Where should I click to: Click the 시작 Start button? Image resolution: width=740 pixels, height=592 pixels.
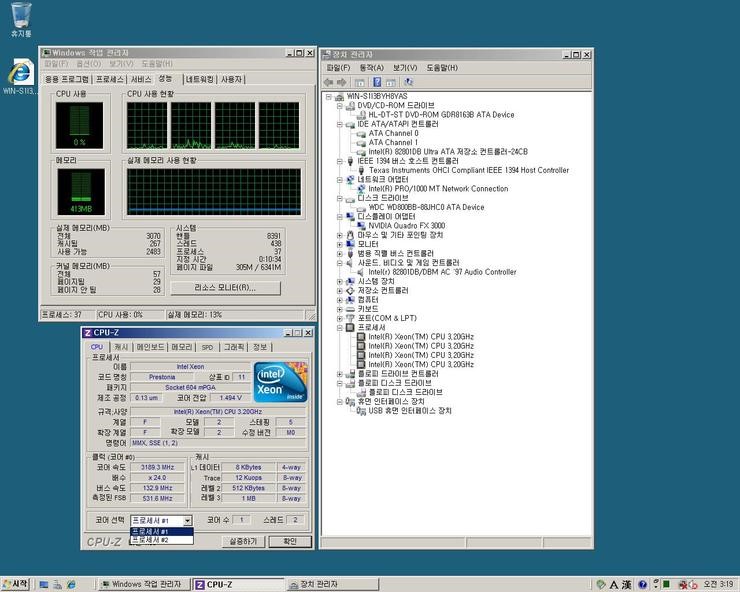[x=15, y=584]
